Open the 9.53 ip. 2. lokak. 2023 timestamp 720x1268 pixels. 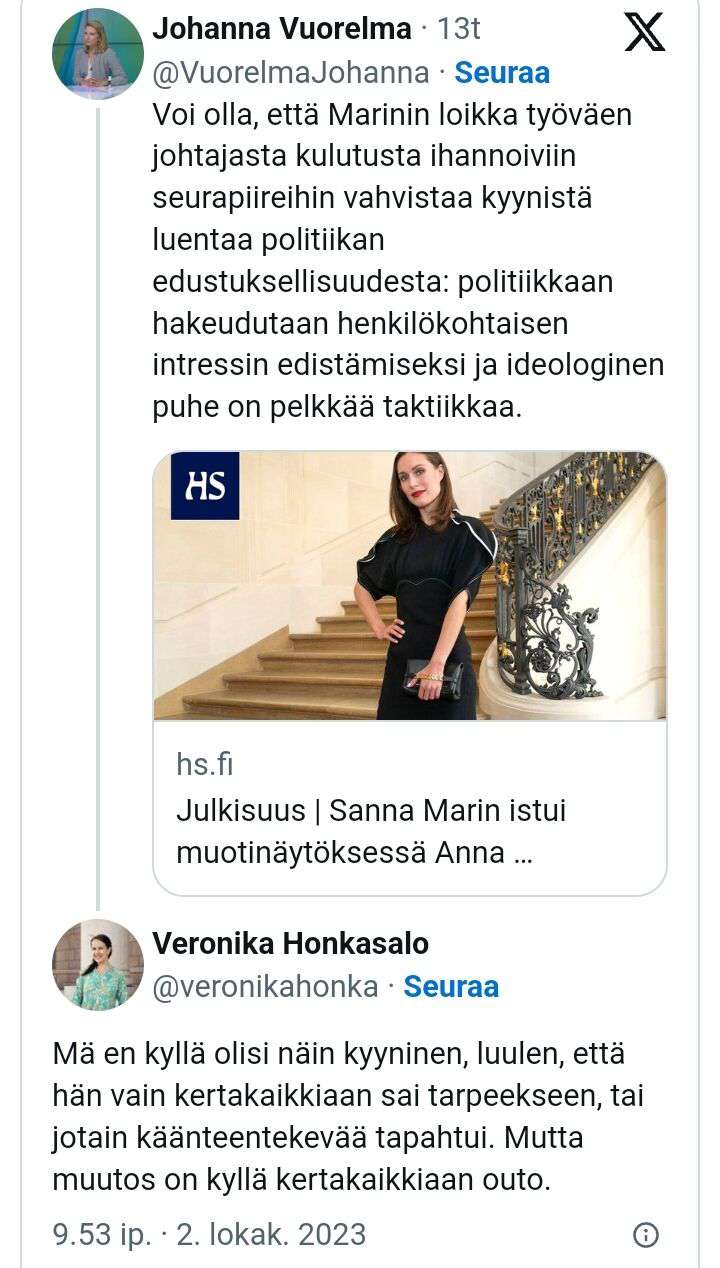[209, 1233]
